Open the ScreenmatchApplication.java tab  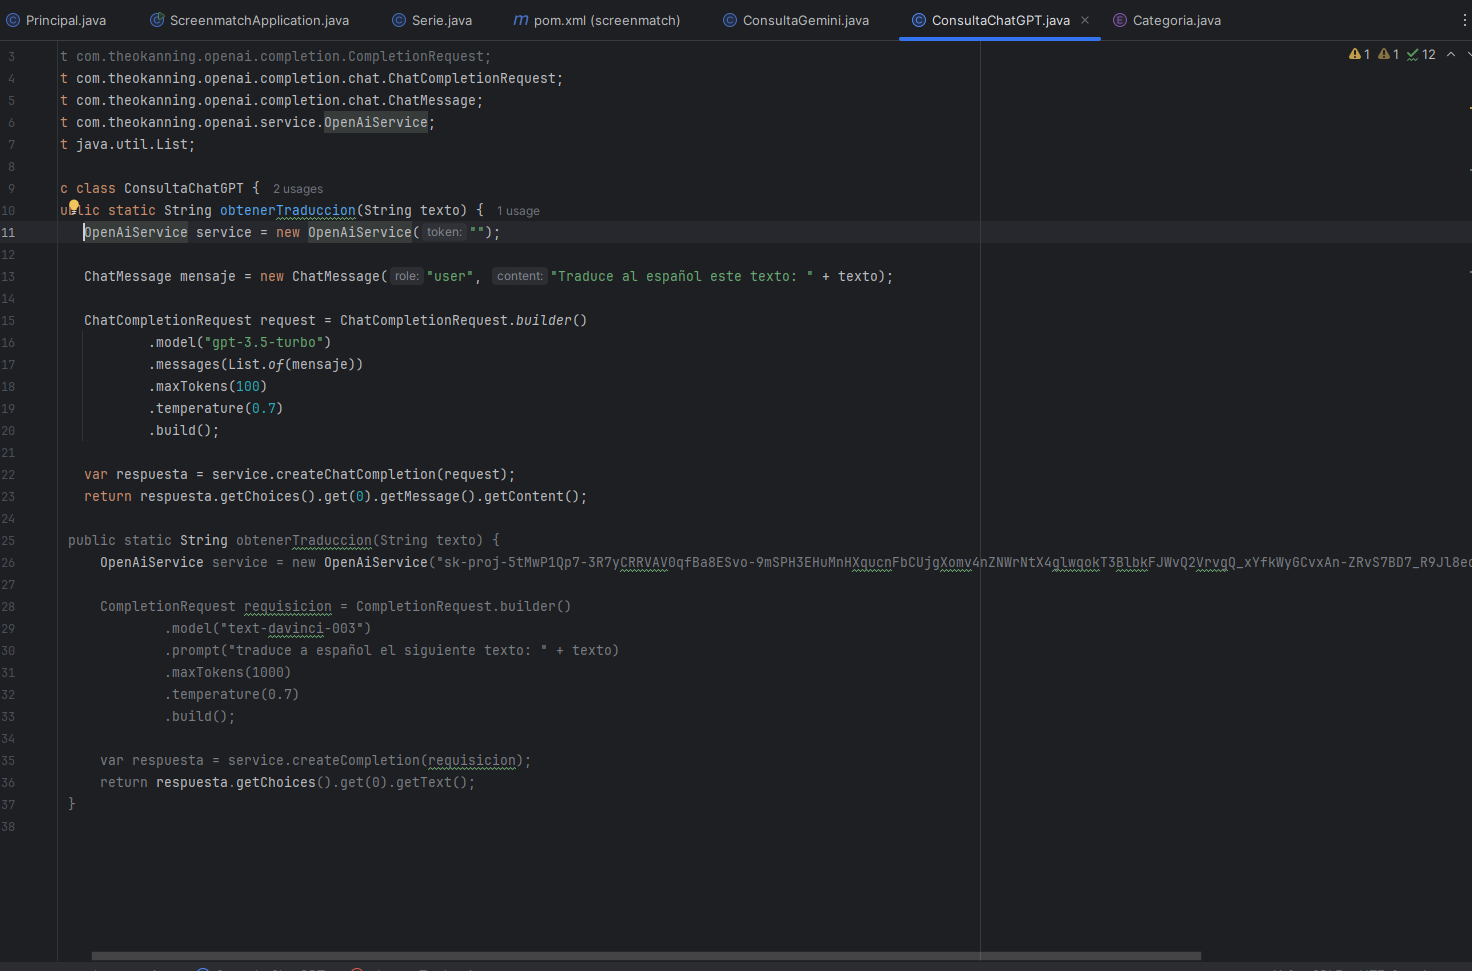[x=250, y=20]
